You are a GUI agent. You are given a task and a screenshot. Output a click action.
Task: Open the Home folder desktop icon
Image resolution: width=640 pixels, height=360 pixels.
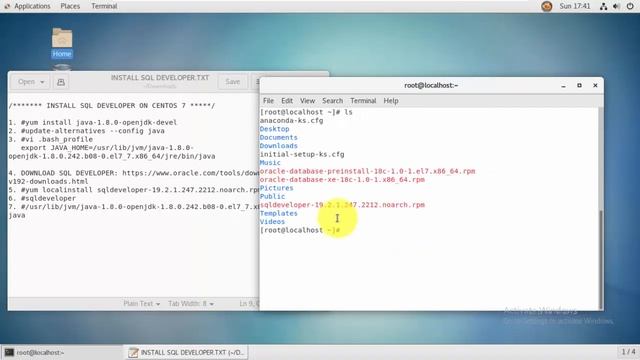[62, 42]
